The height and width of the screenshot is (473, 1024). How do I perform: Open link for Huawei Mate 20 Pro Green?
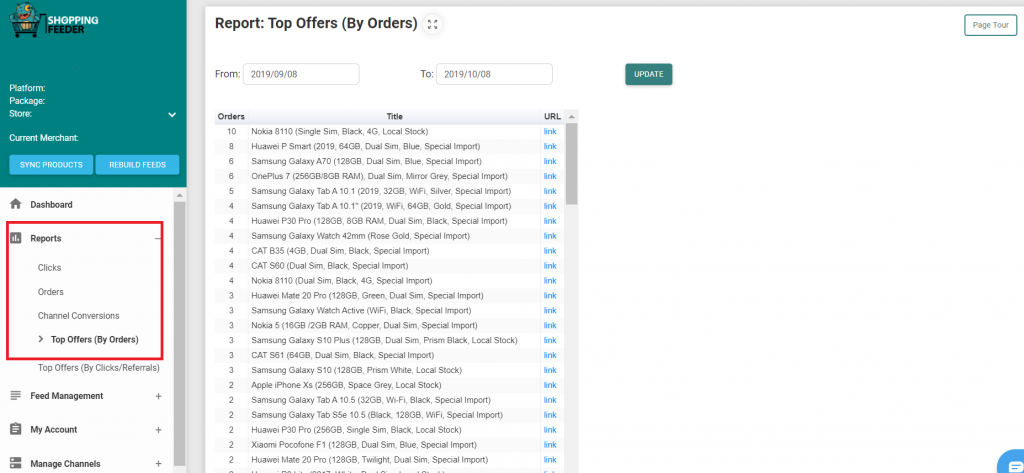pos(550,296)
